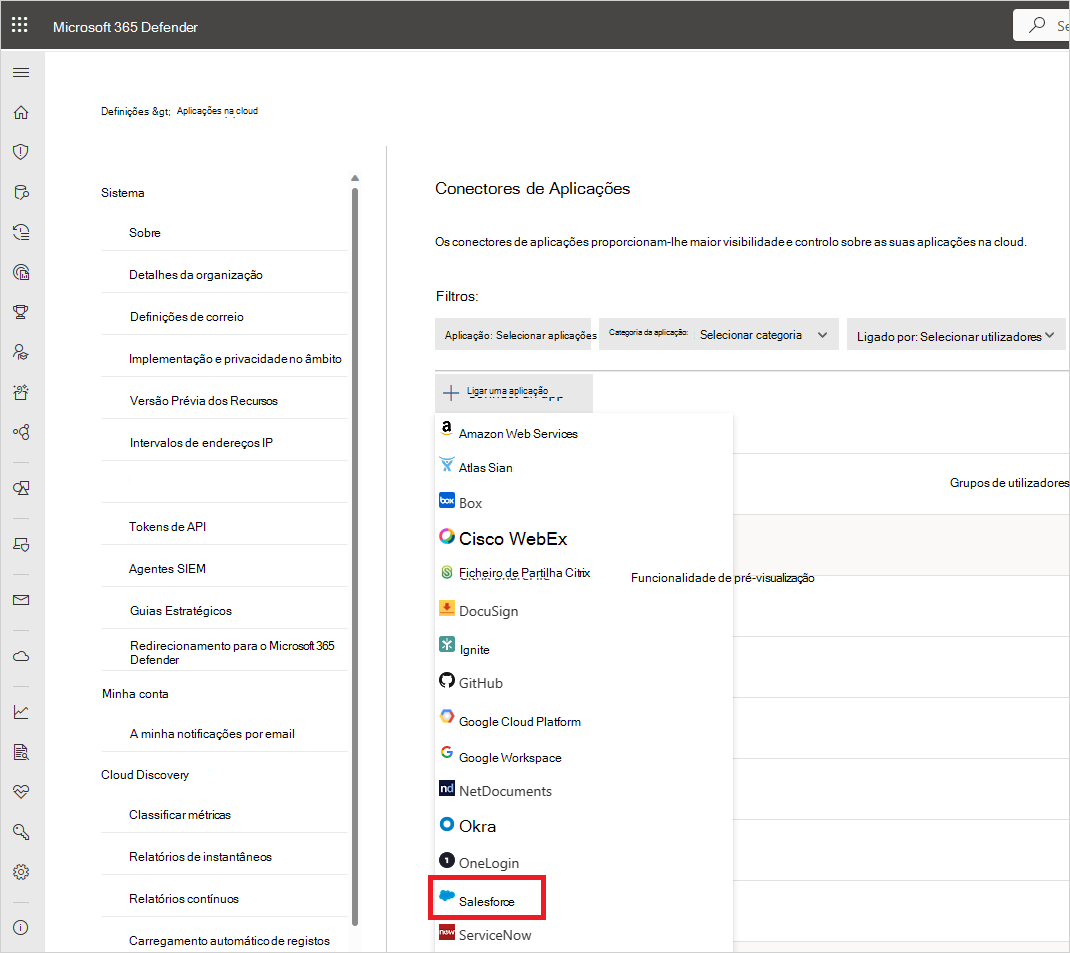Open Permissions using the key icon
The image size is (1070, 953).
pyautogui.click(x=21, y=831)
